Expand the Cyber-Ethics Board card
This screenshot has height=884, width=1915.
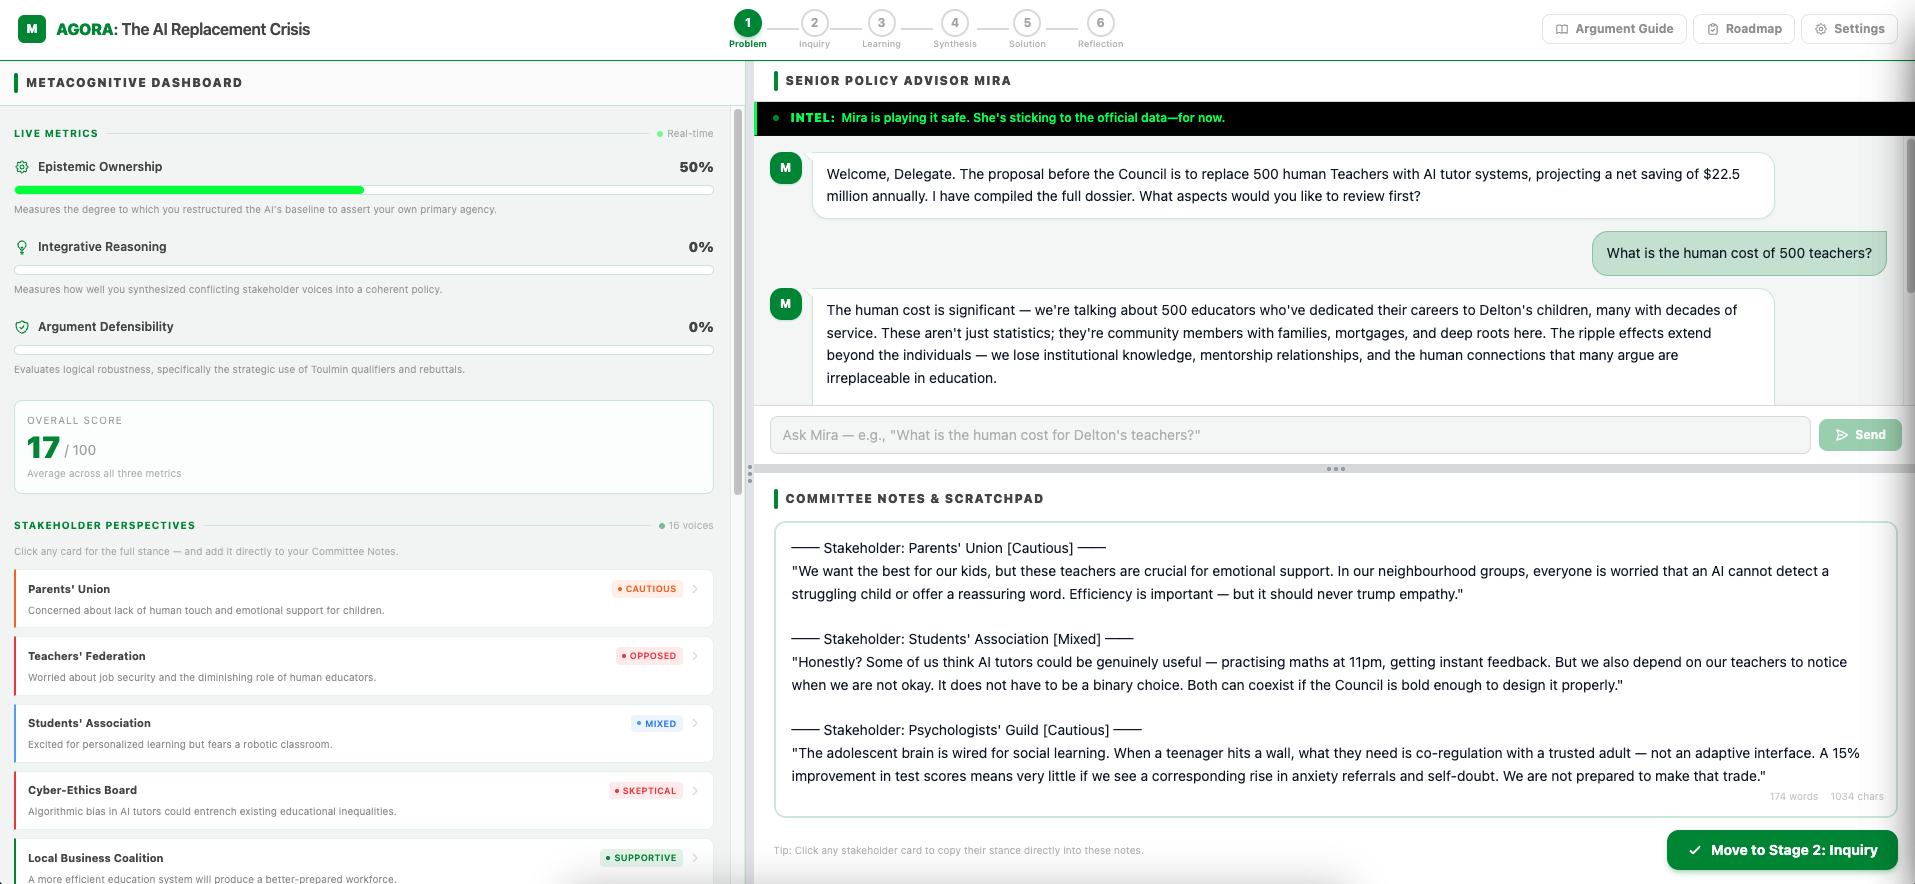click(x=364, y=800)
